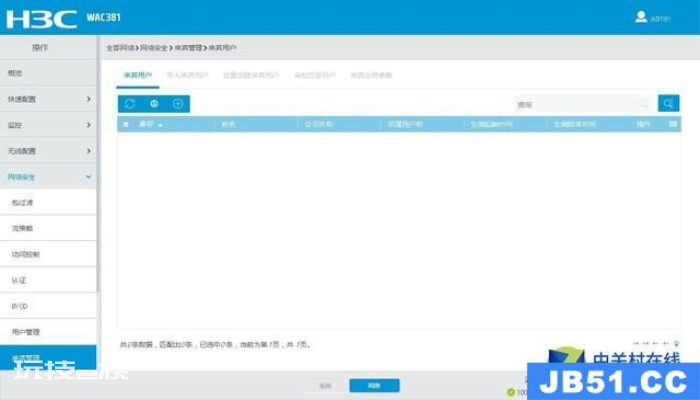Click the 系统 (System) button at the bottom
The image size is (700, 400).
(x=325, y=385)
